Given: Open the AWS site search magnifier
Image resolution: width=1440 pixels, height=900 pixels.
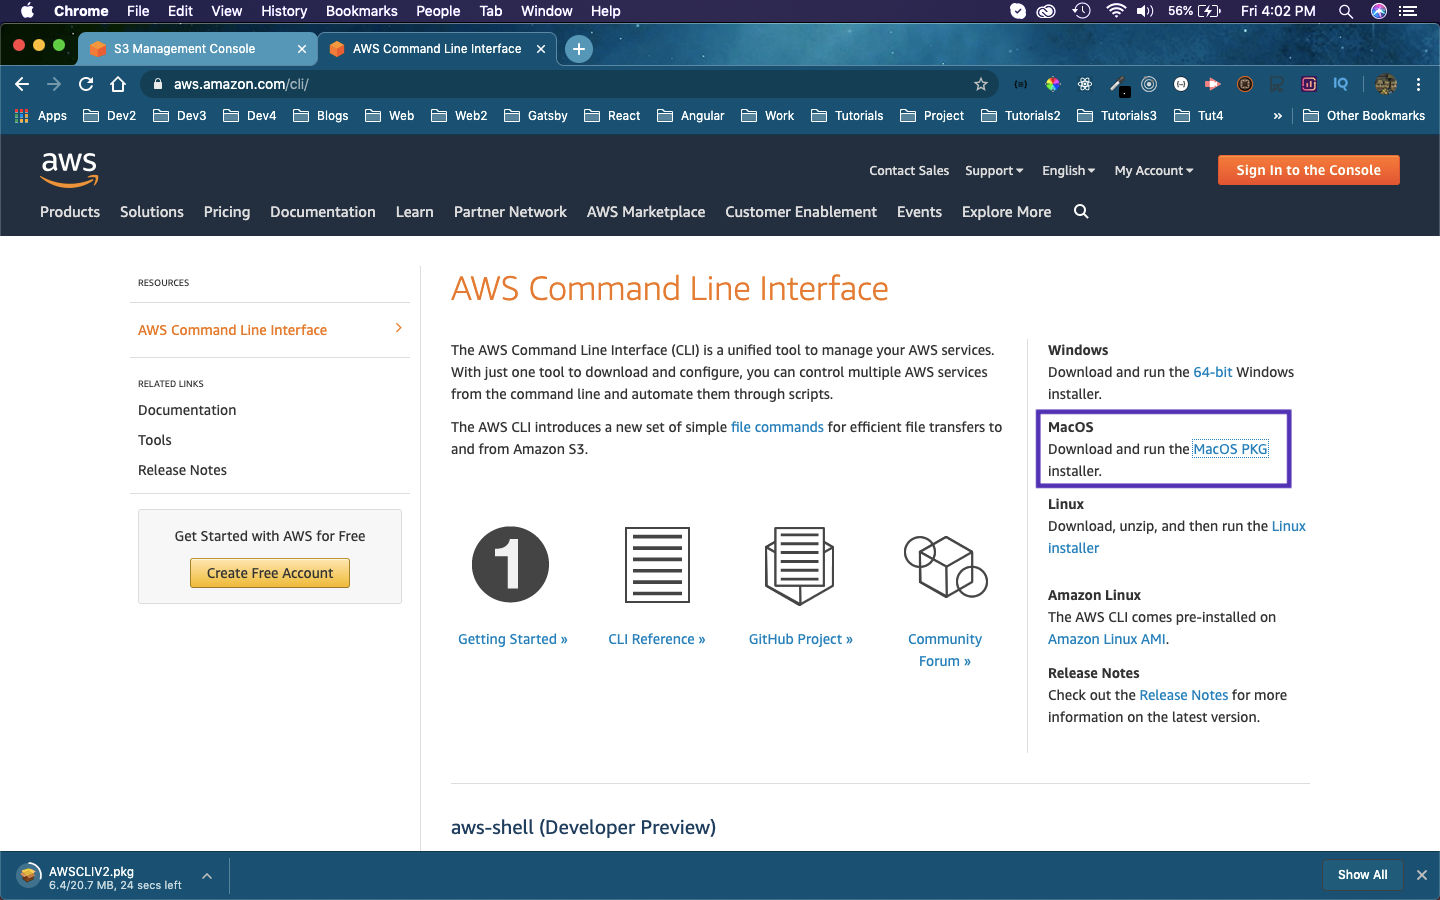Looking at the screenshot, I should pyautogui.click(x=1081, y=211).
